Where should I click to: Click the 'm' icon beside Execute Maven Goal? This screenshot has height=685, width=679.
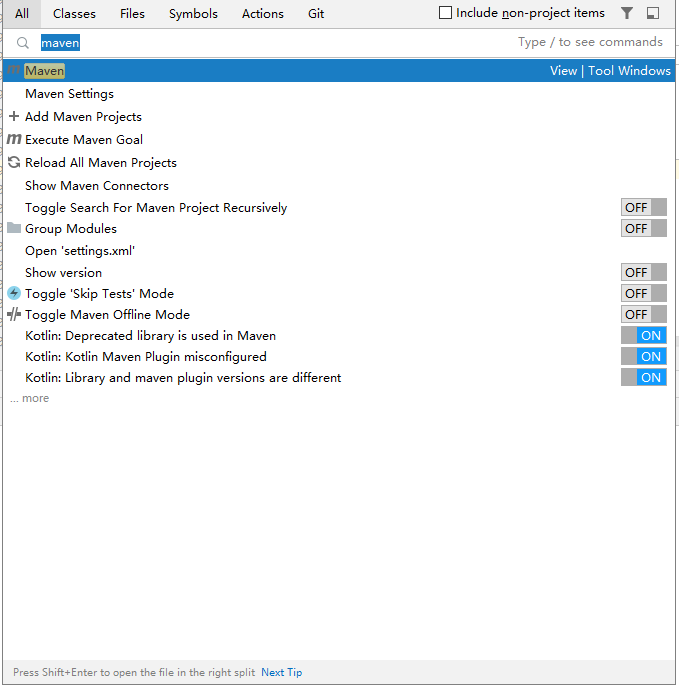(x=14, y=139)
